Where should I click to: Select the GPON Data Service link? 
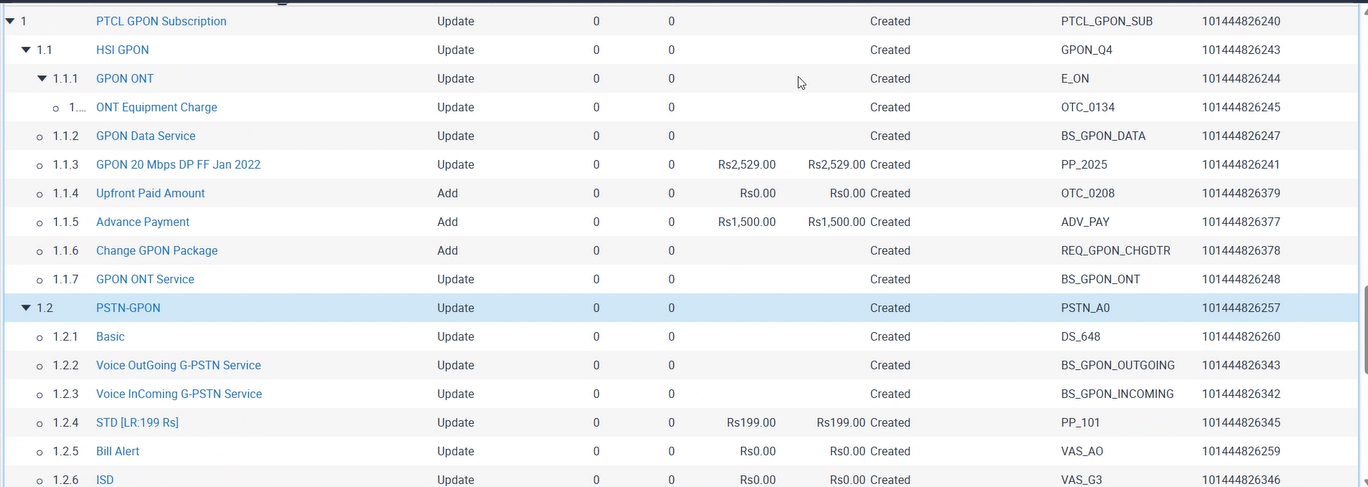(x=145, y=136)
